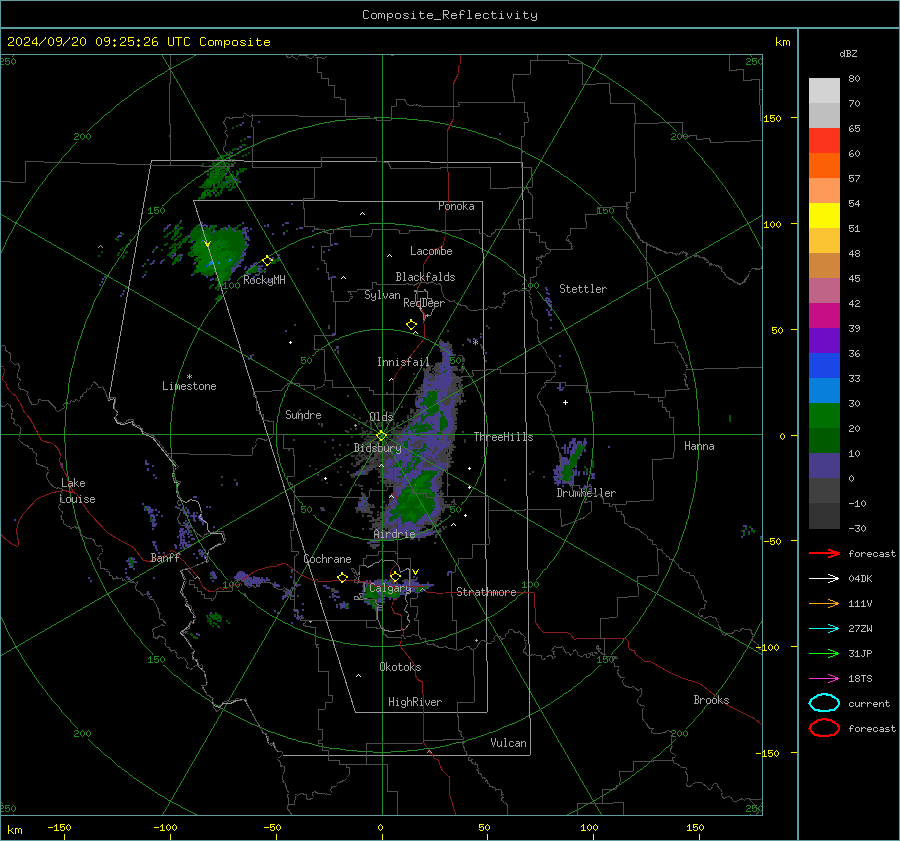Select the green 30 dBZ color swatch
900x841 pixels.
824,416
